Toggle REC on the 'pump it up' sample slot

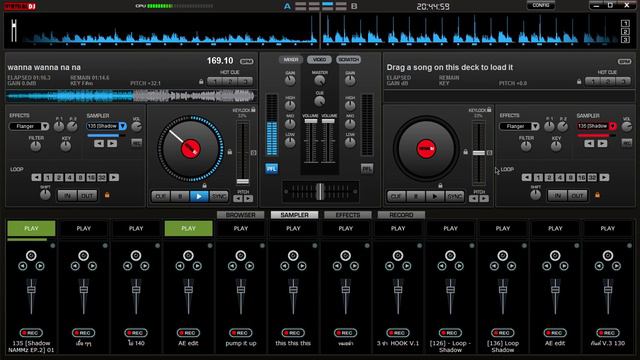tap(241, 333)
